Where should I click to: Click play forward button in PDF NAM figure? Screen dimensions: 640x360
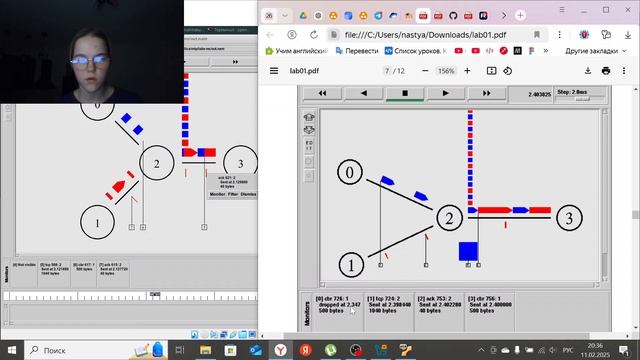[x=446, y=93]
